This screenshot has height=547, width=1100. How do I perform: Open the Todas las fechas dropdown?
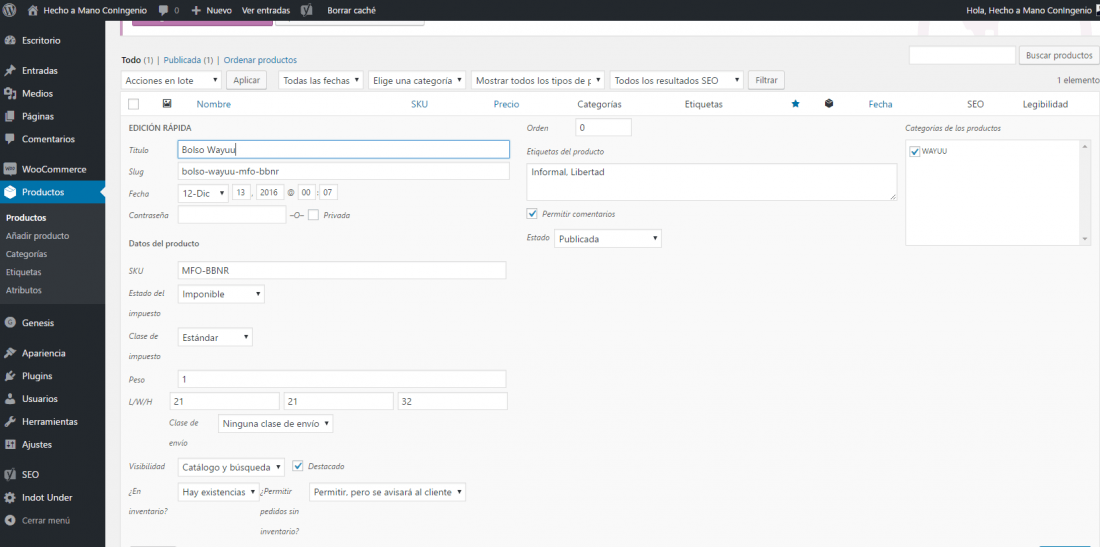click(x=321, y=81)
